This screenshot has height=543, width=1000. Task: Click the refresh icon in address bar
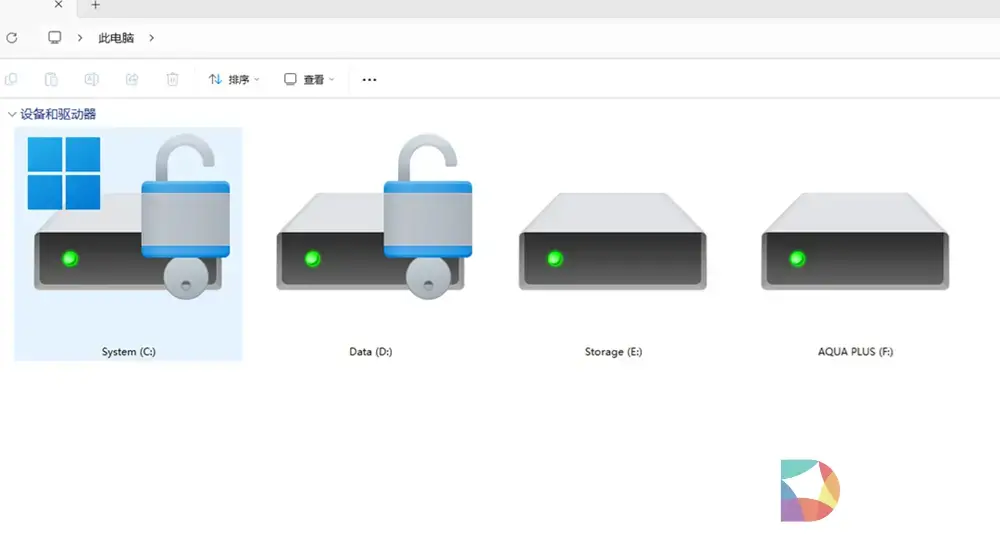coord(12,38)
